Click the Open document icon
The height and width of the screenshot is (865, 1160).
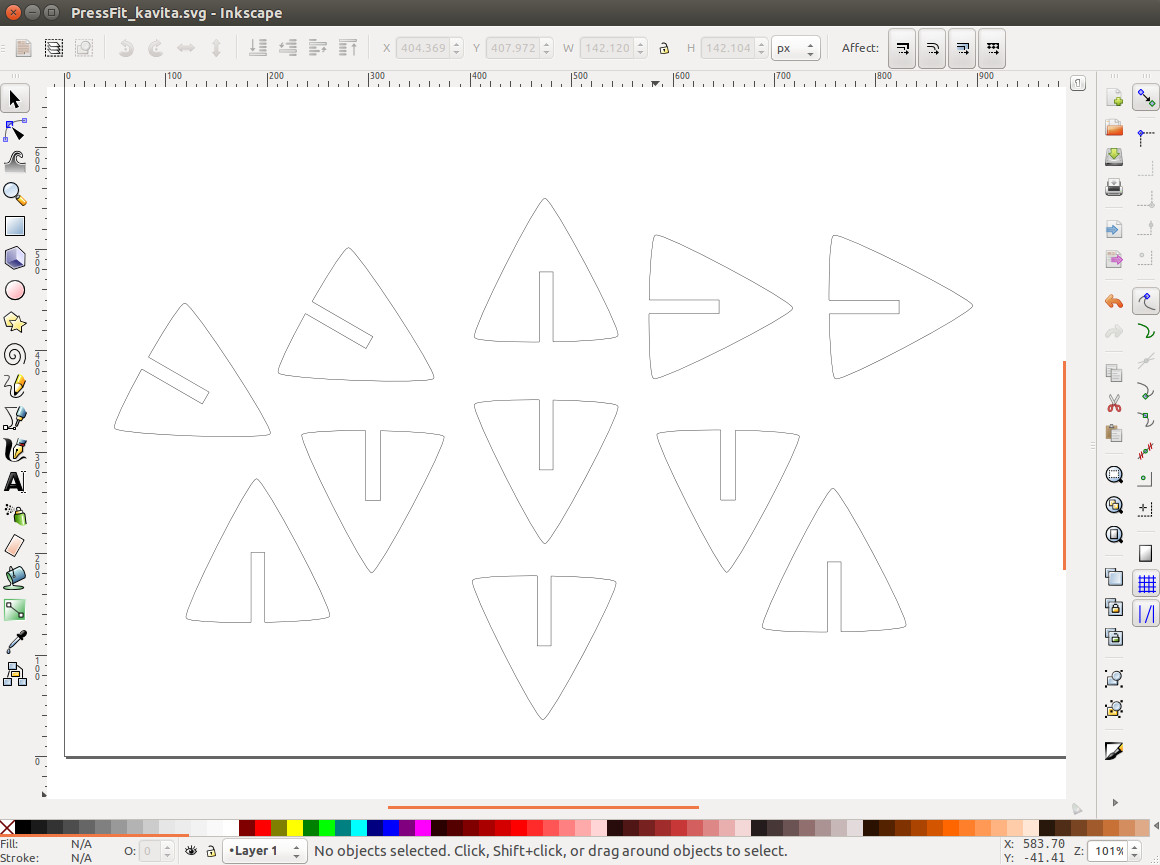(1114, 127)
